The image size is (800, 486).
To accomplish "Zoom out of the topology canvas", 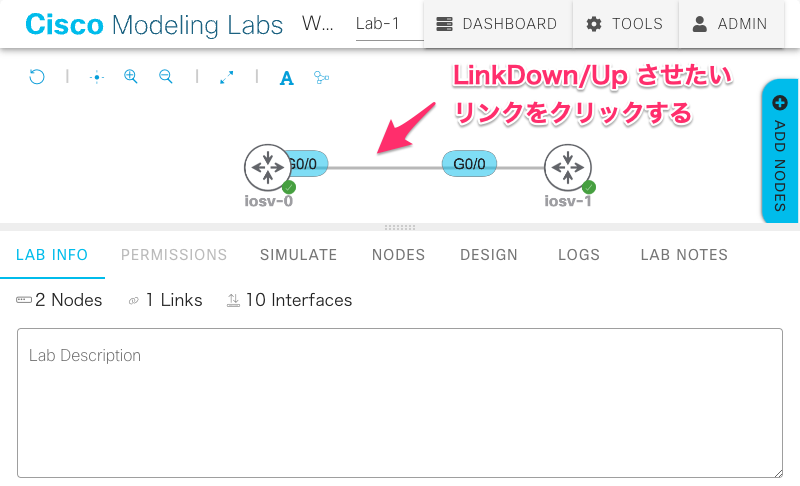I will click(x=166, y=77).
